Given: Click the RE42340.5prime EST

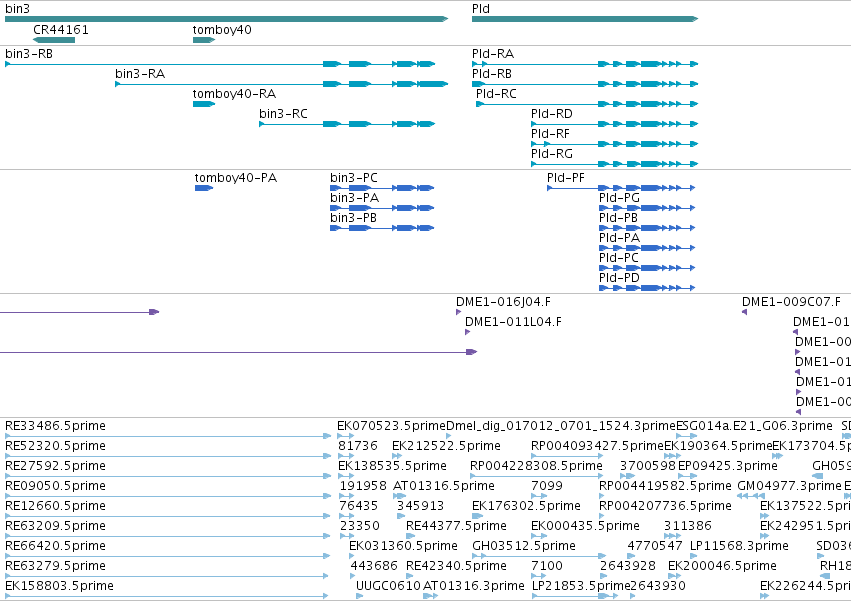Looking at the screenshot, I should [411, 576].
